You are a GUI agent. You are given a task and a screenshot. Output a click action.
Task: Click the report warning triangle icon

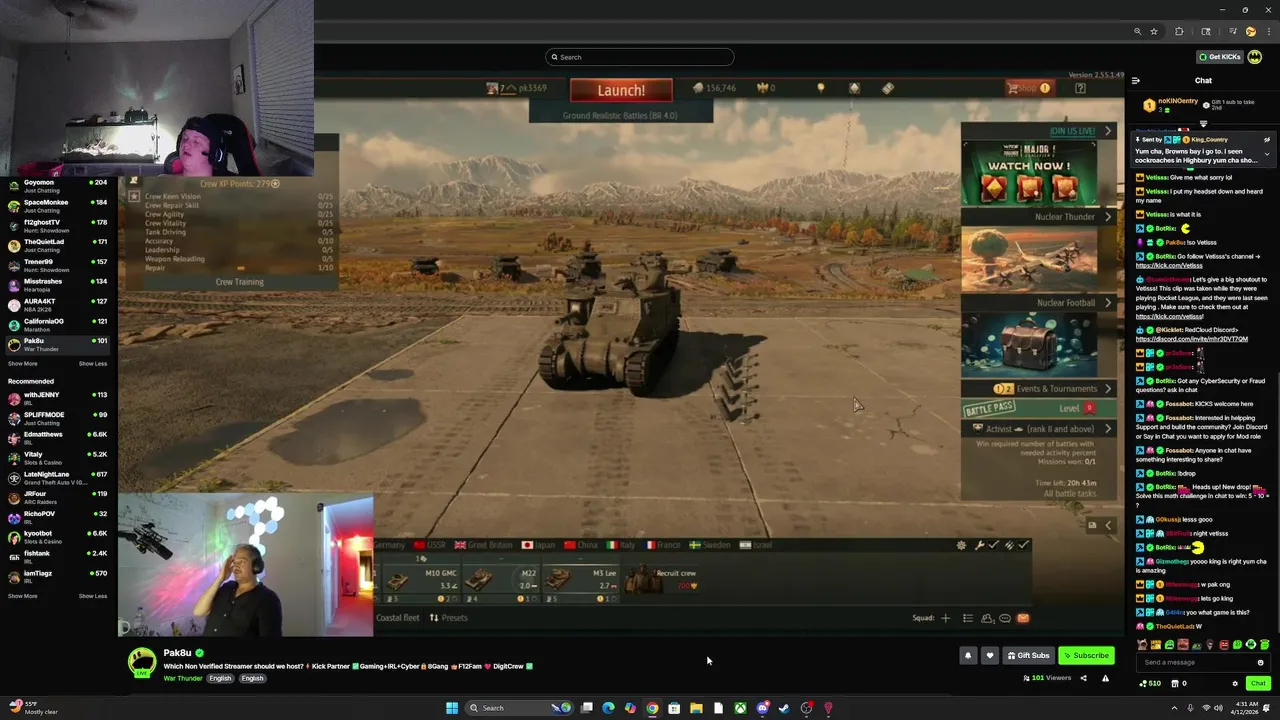1105,678
